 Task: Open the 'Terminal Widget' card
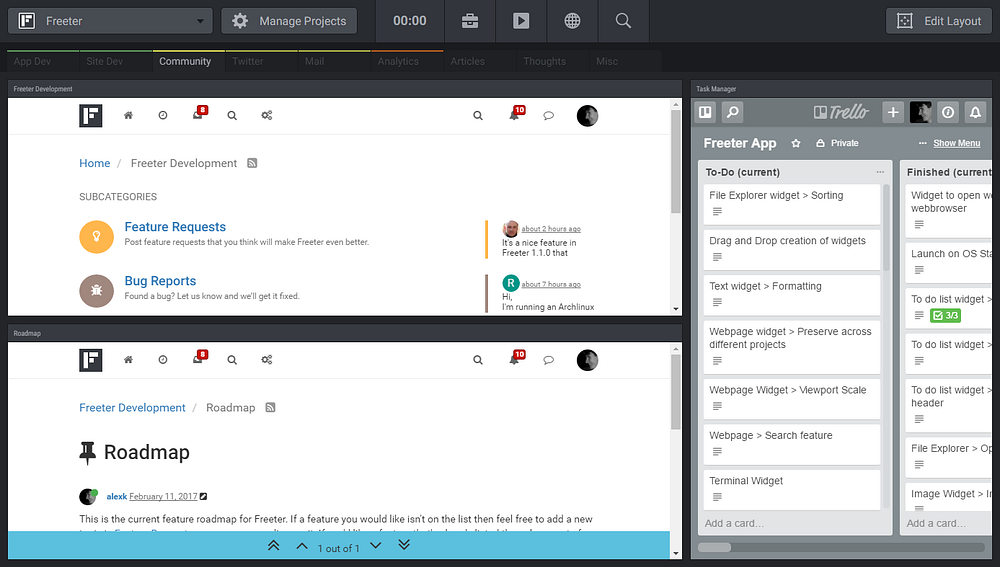point(792,489)
